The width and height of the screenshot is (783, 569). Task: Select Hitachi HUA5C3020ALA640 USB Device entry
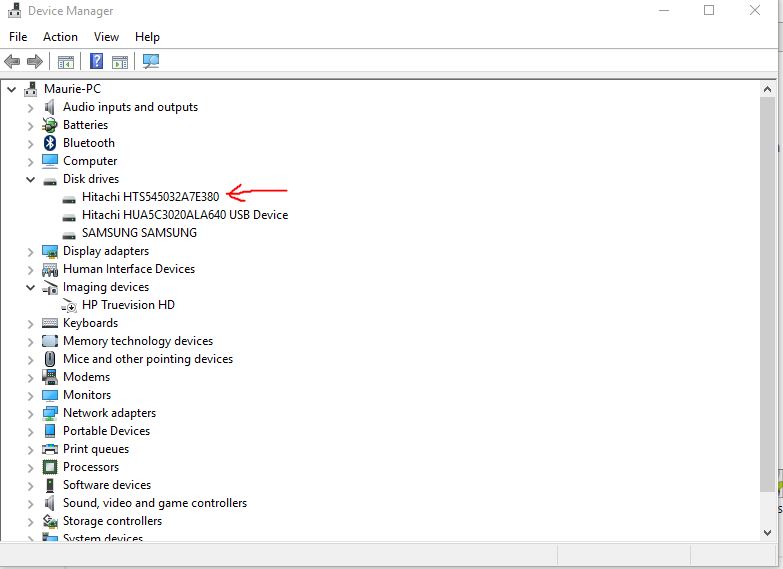[185, 215]
